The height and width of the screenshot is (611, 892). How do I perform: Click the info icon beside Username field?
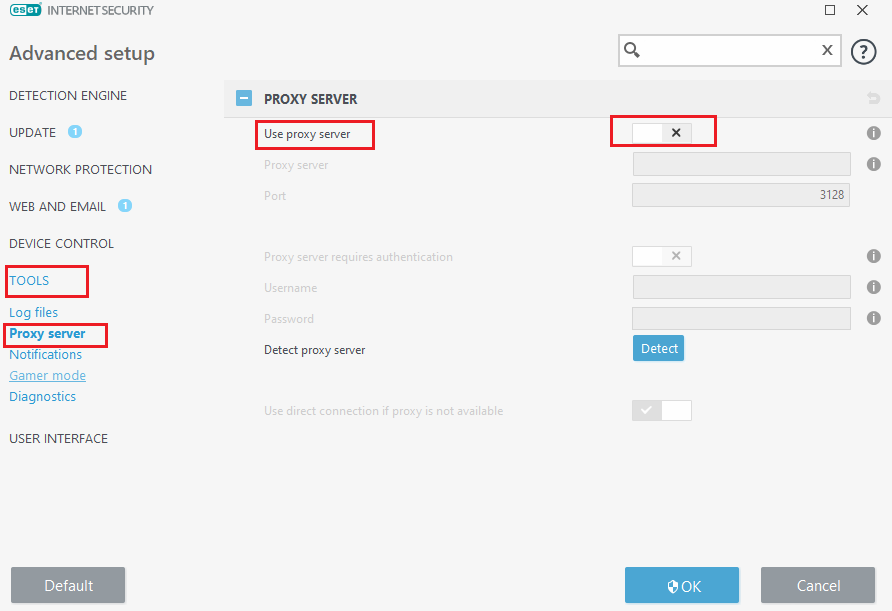pos(873,288)
